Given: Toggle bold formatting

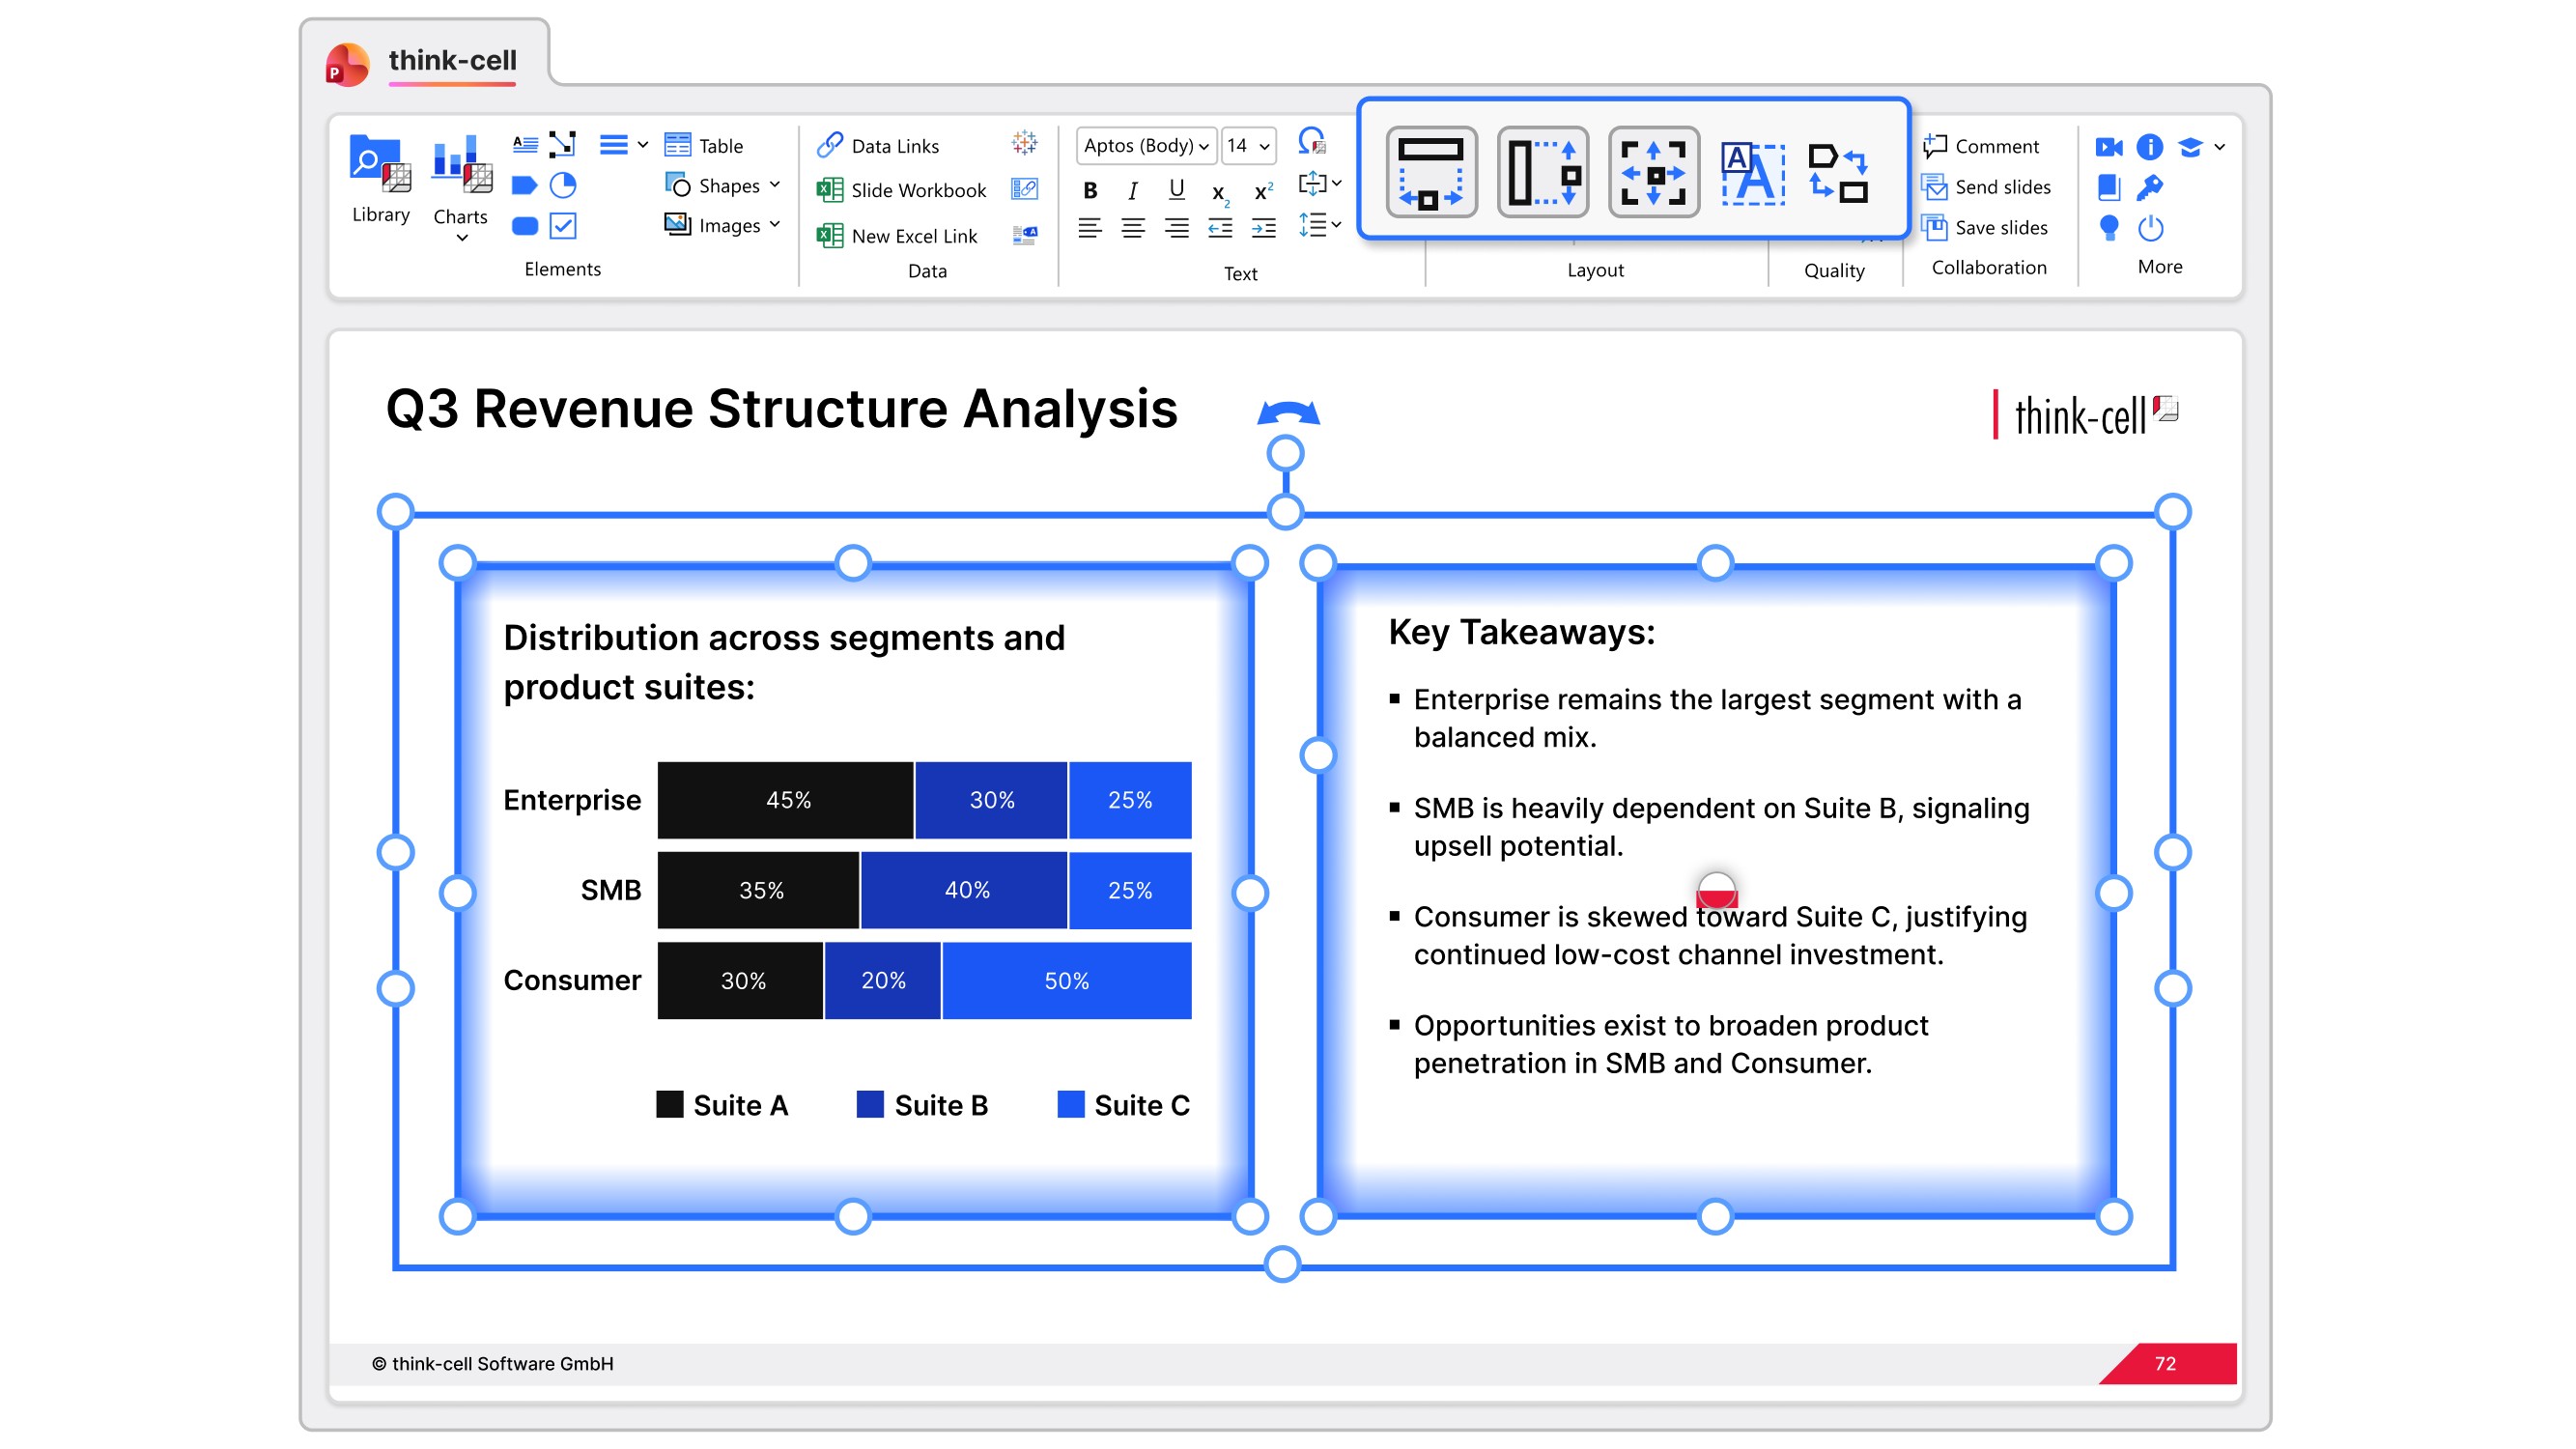Looking at the screenshot, I should 1090,190.
